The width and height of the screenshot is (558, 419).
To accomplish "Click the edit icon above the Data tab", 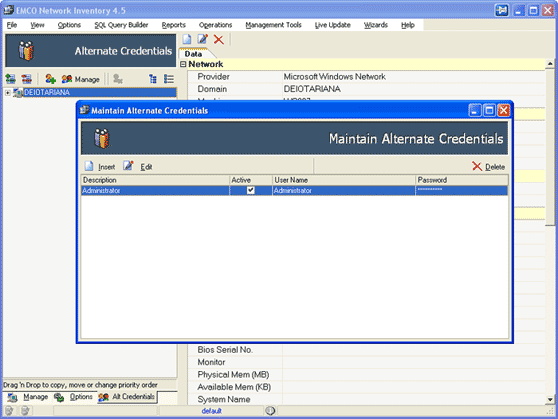I will tap(203, 39).
